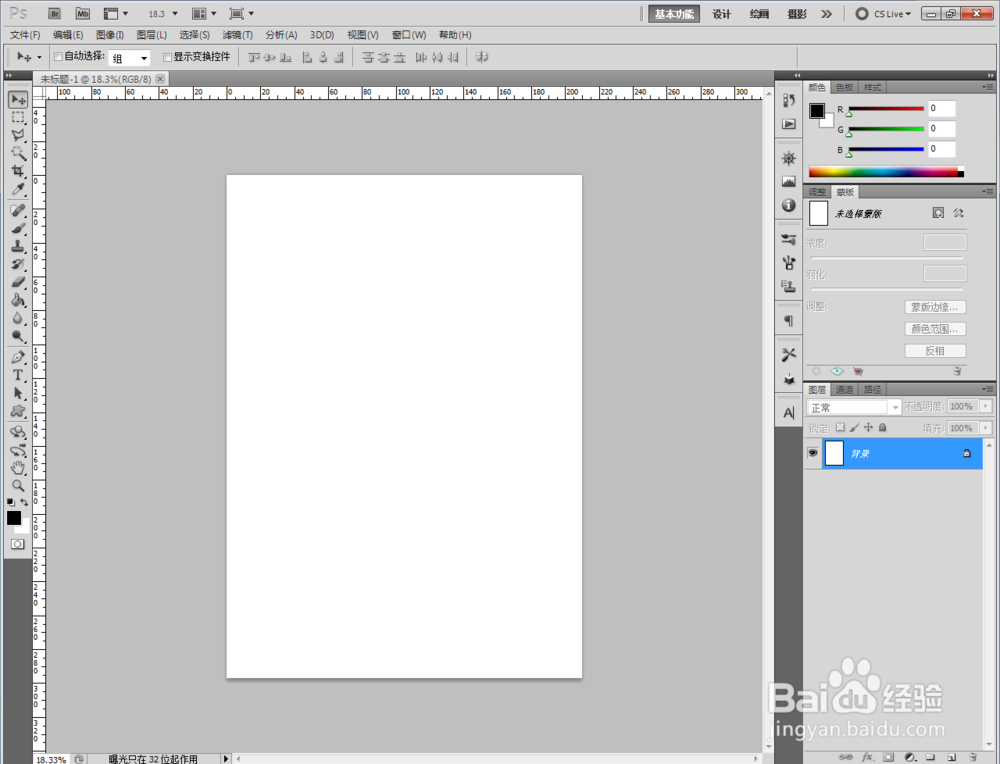
Task: Click the 设计 workspace button
Action: coord(721,14)
